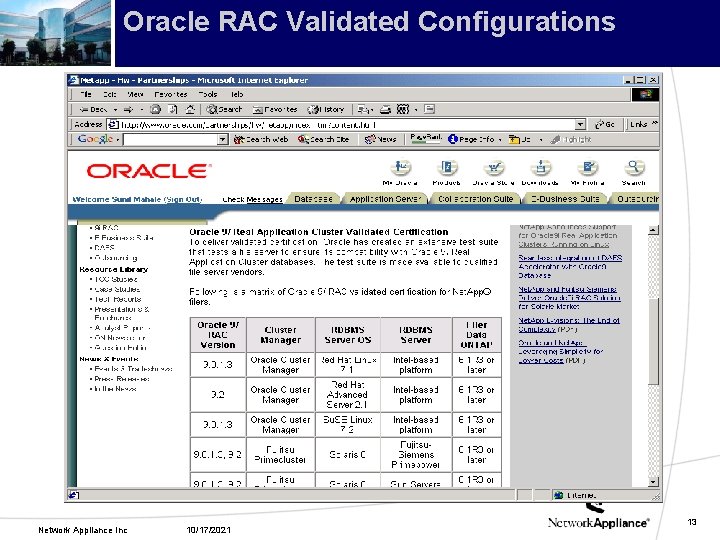Open Case Studies in Resource Library
The width and height of the screenshot is (720, 540).
(117, 289)
